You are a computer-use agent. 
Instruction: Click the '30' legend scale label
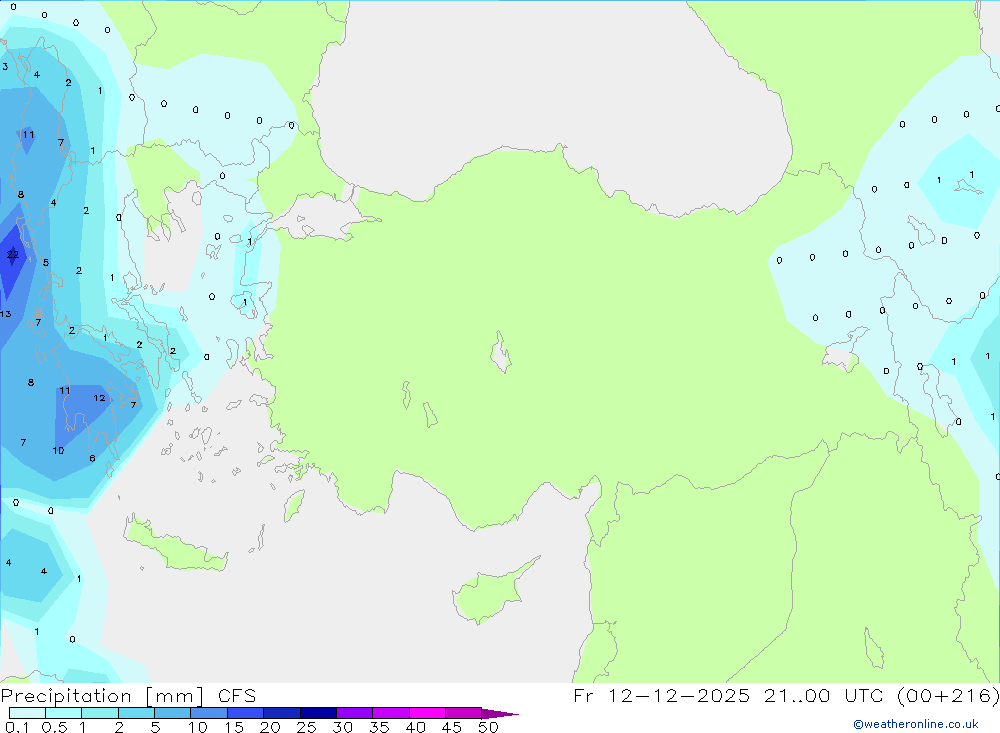343,727
